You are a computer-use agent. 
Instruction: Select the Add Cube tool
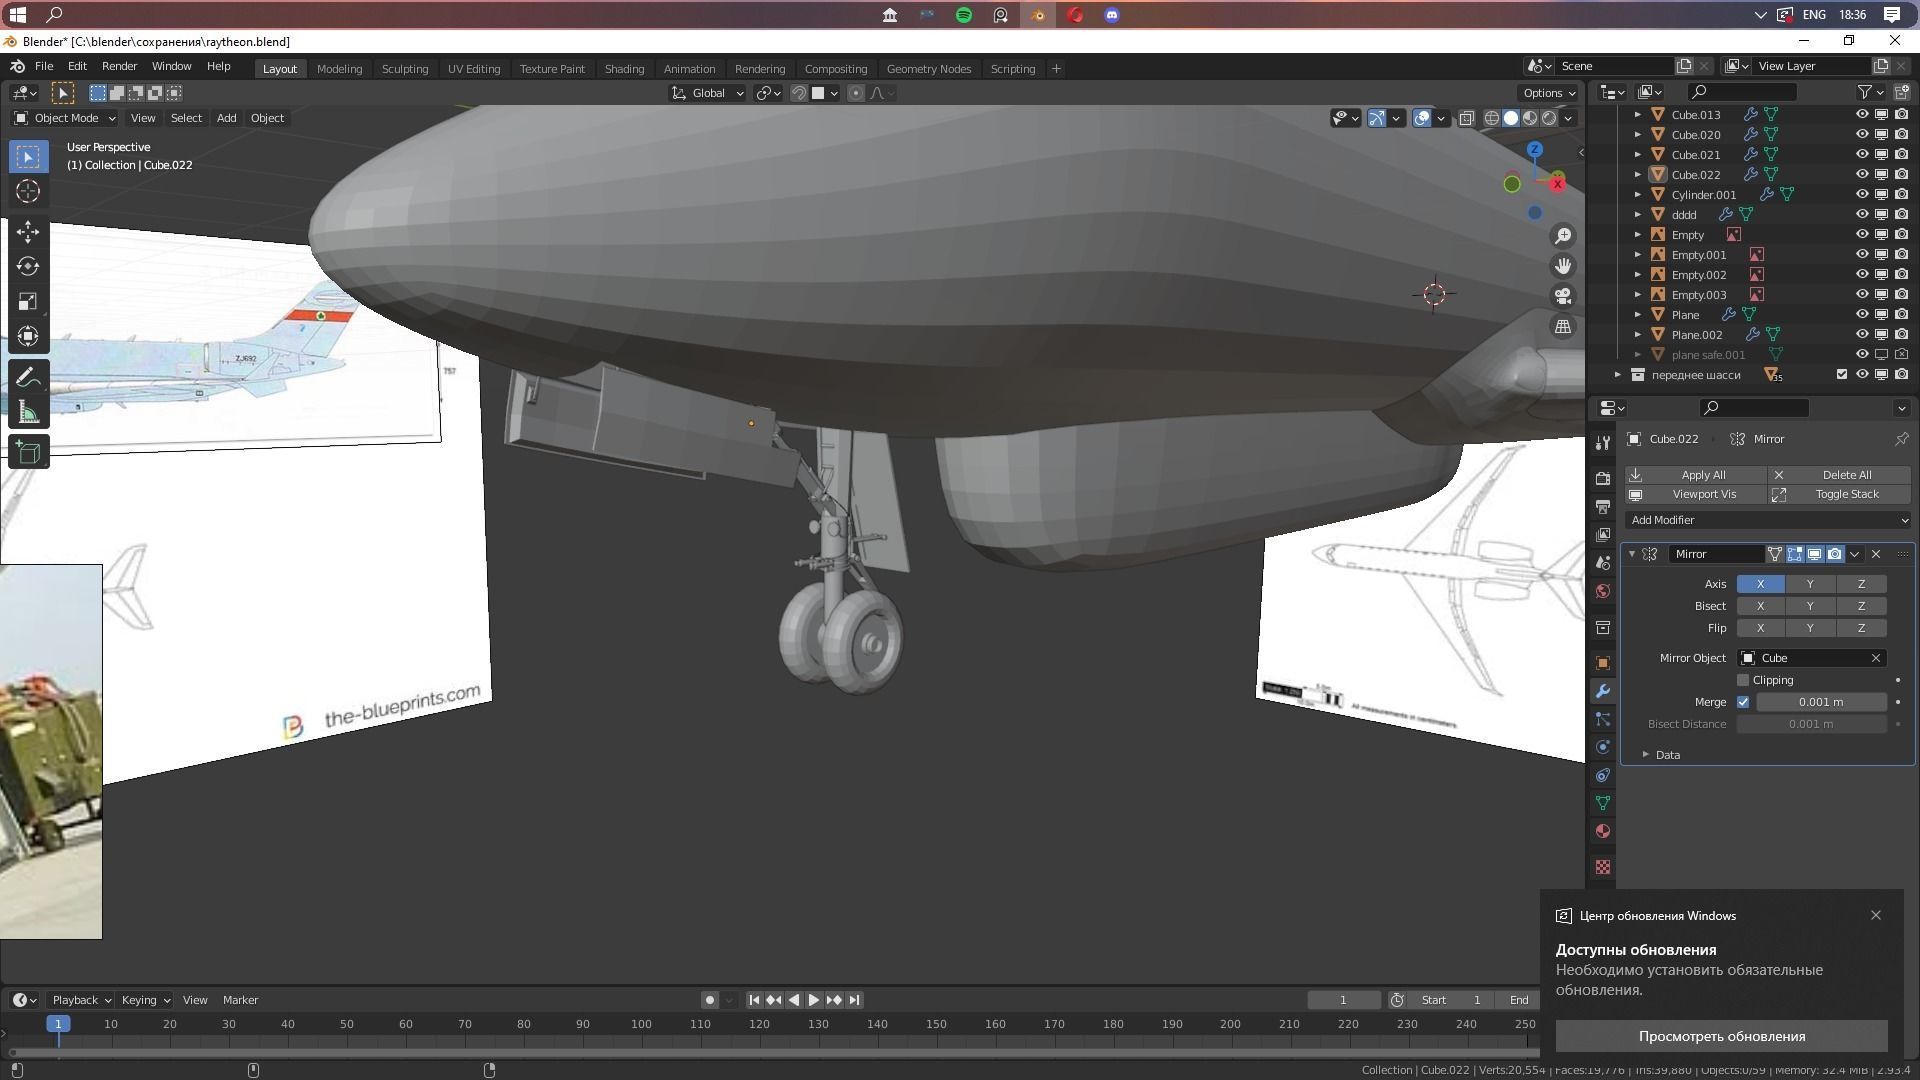pyautogui.click(x=28, y=452)
